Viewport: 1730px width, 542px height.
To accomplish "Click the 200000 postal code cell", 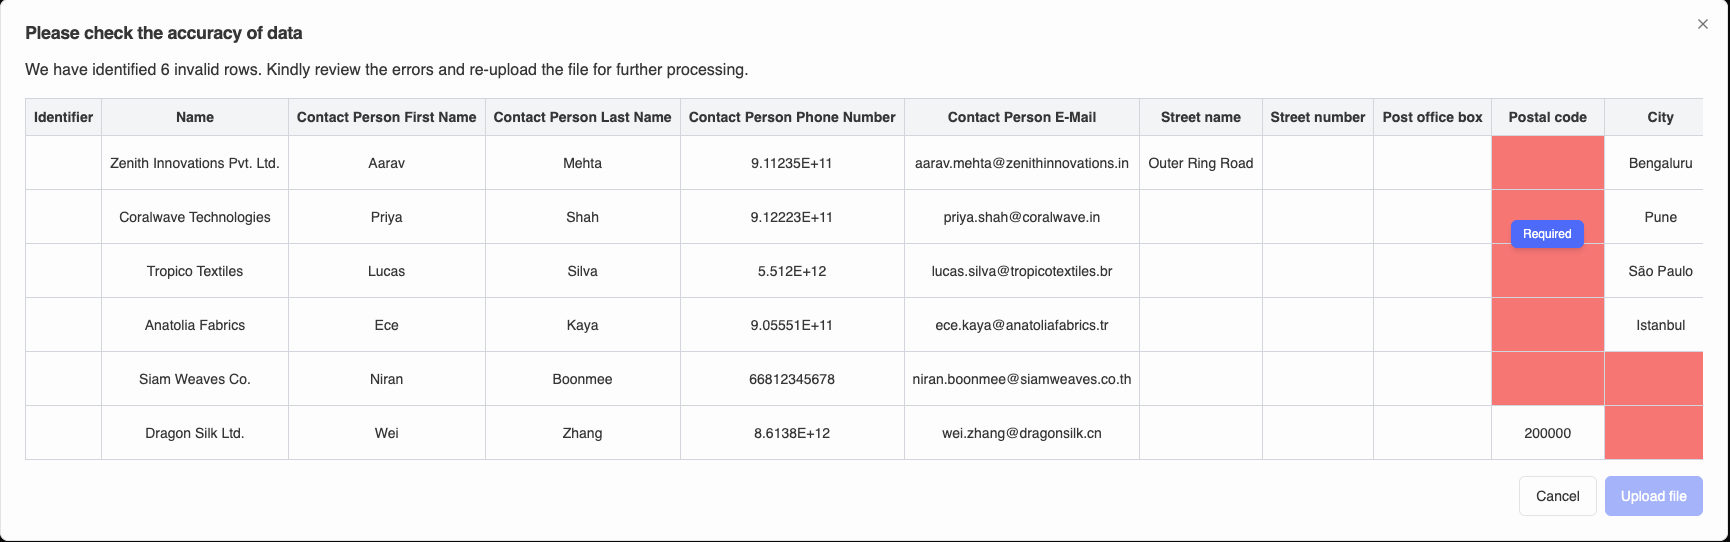I will (1547, 433).
